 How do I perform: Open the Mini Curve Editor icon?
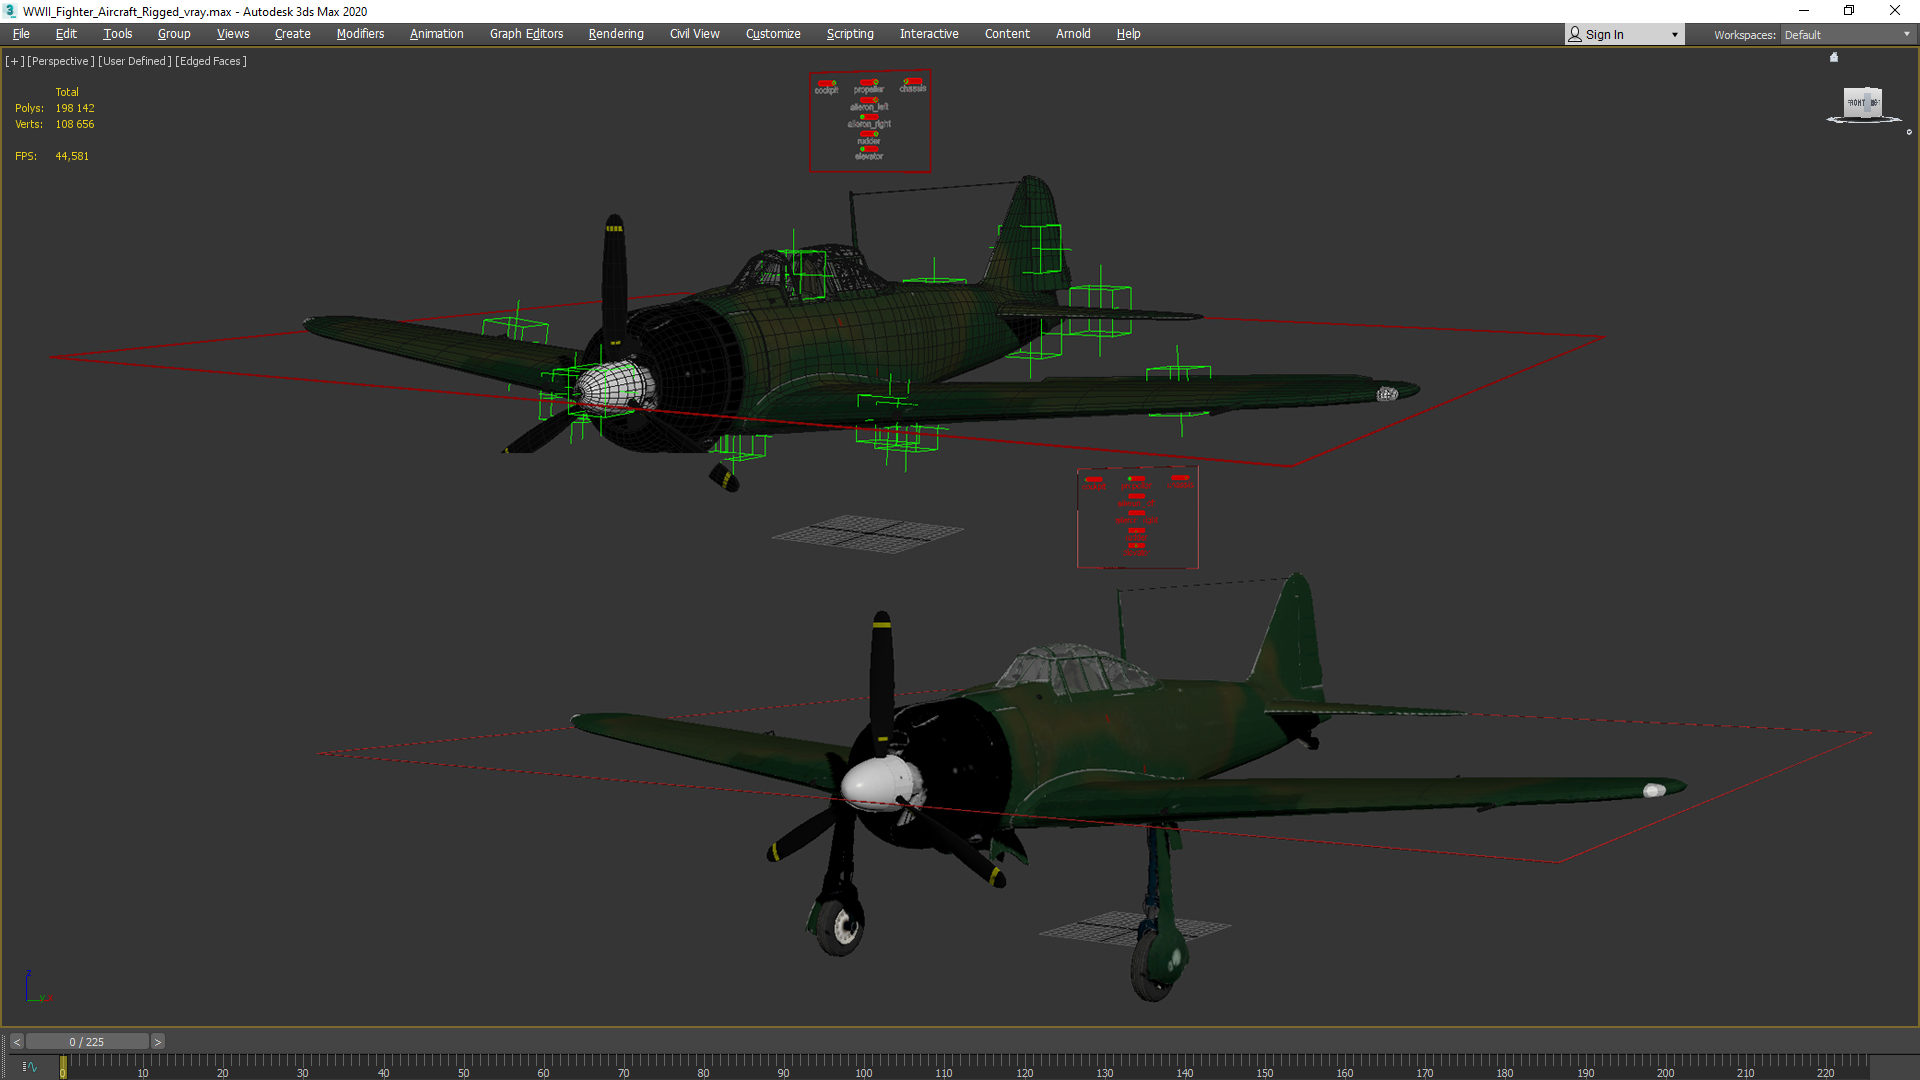[x=29, y=1067]
